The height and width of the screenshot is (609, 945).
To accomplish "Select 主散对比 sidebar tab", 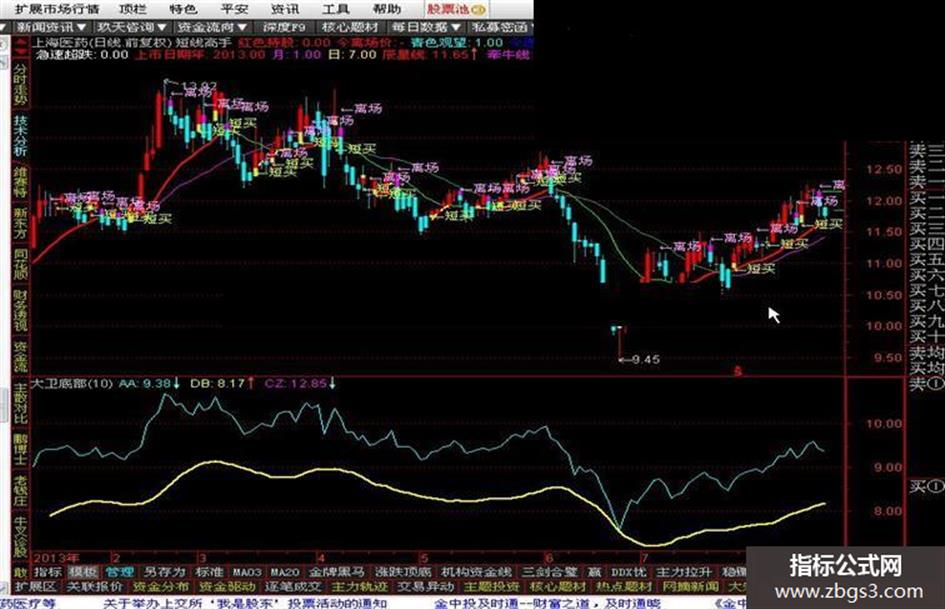I will tap(20, 402).
